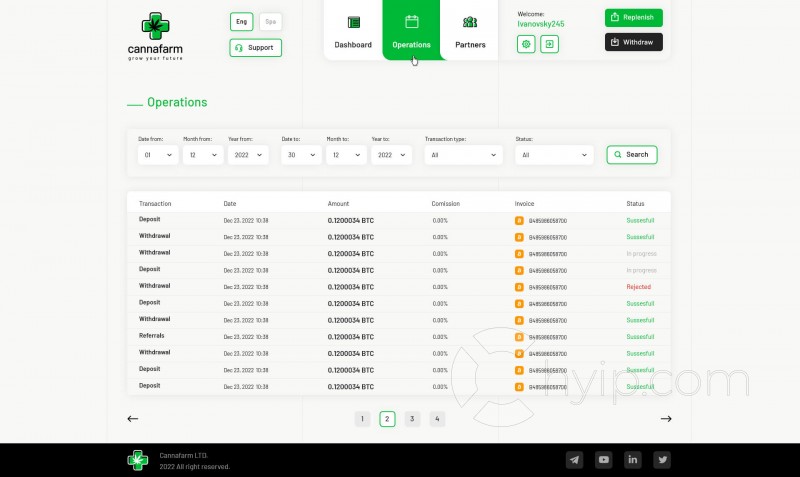The height and width of the screenshot is (477, 800).
Task: Open the Partners tab
Action: pyautogui.click(x=470, y=31)
